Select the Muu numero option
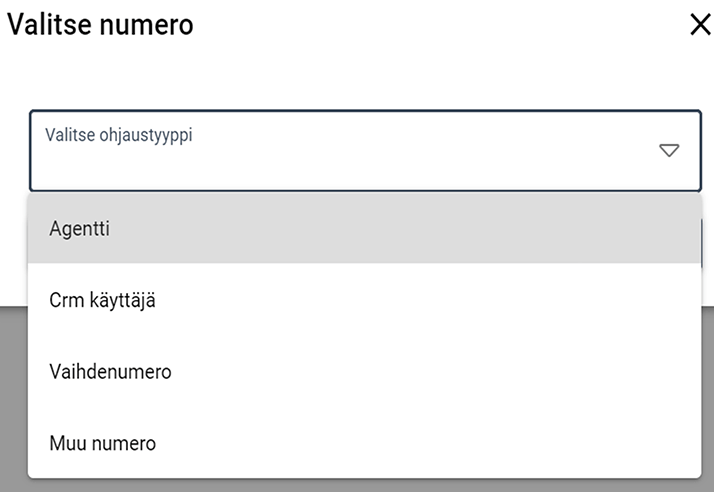The width and height of the screenshot is (714, 492). pos(102,443)
